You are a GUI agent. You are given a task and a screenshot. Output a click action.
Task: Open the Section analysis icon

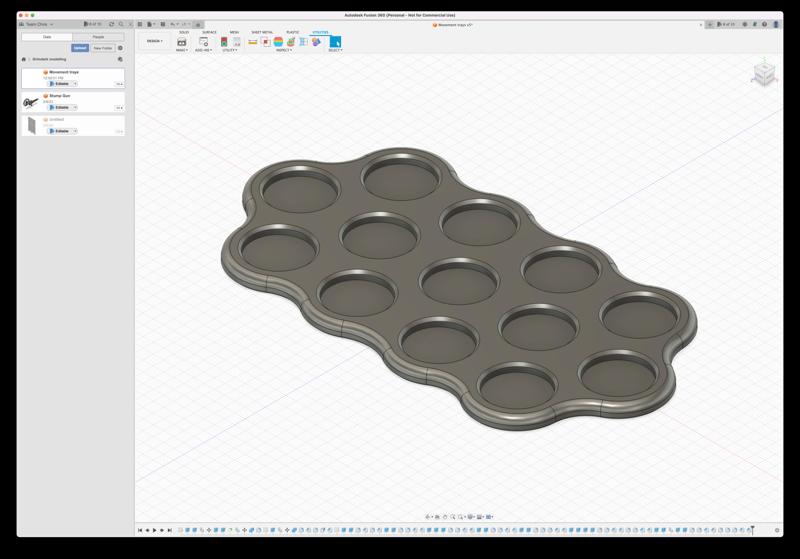pyautogui.click(x=304, y=42)
